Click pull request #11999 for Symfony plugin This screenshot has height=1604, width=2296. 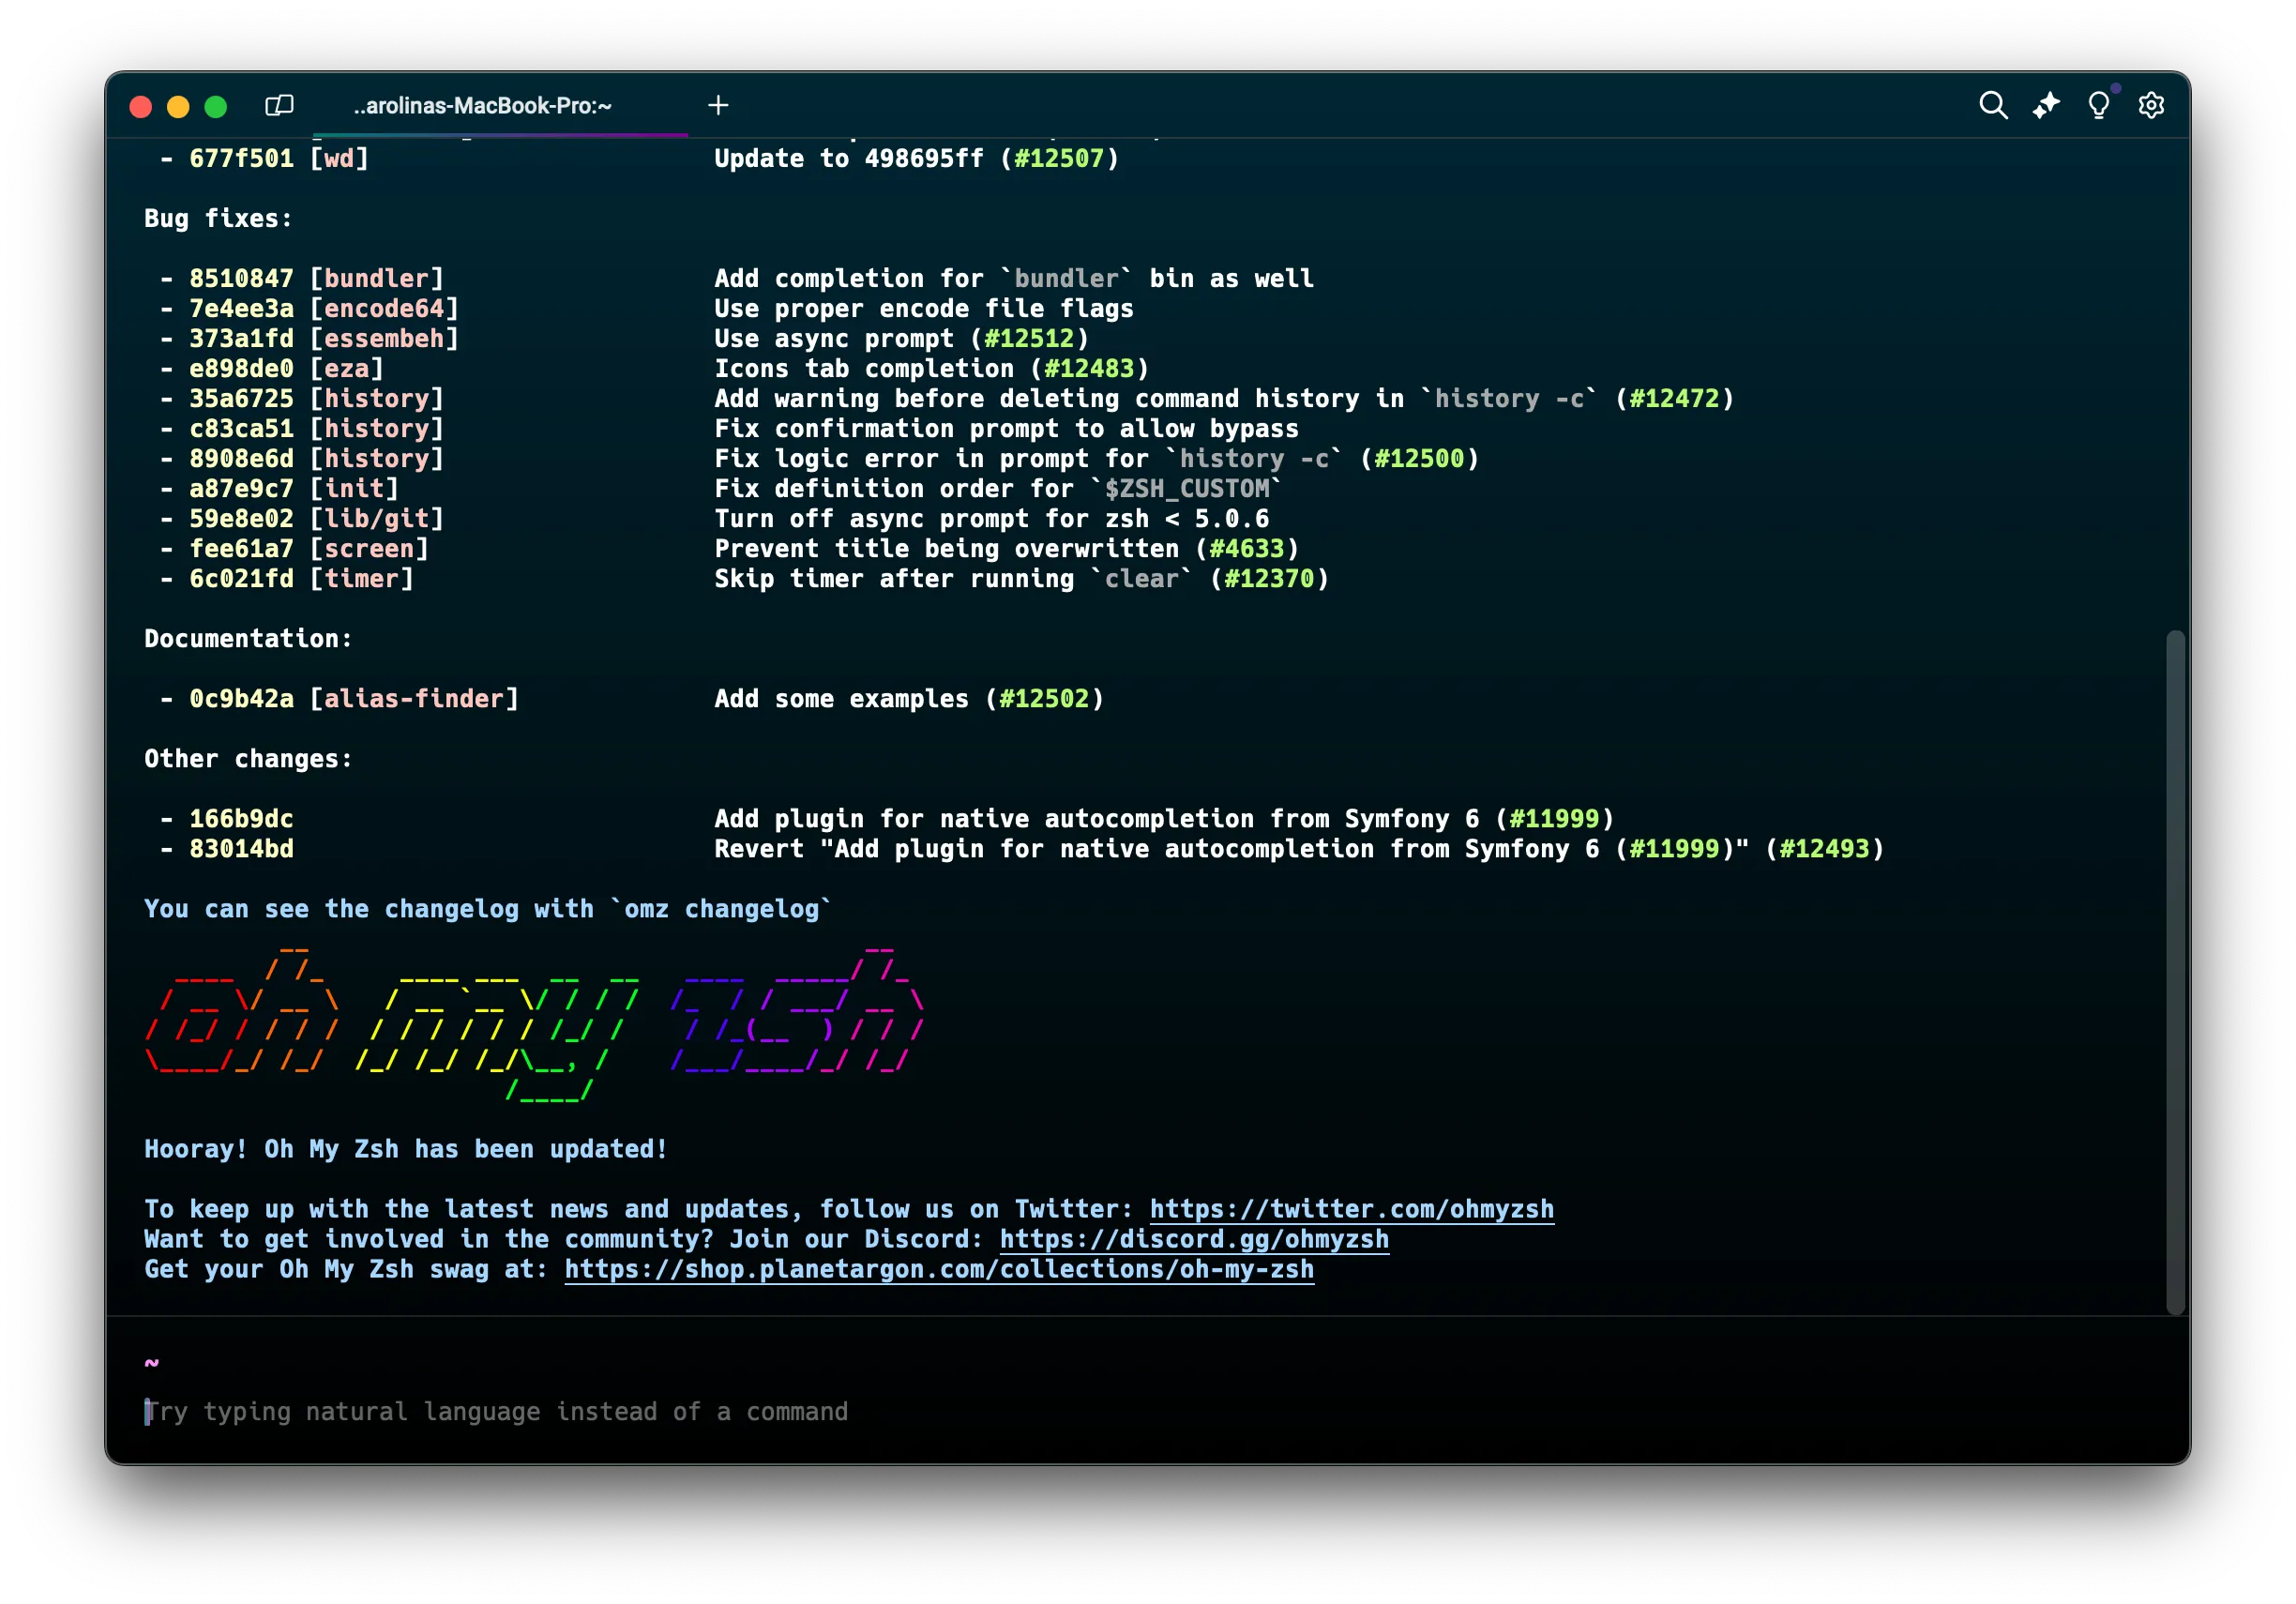tap(1553, 818)
